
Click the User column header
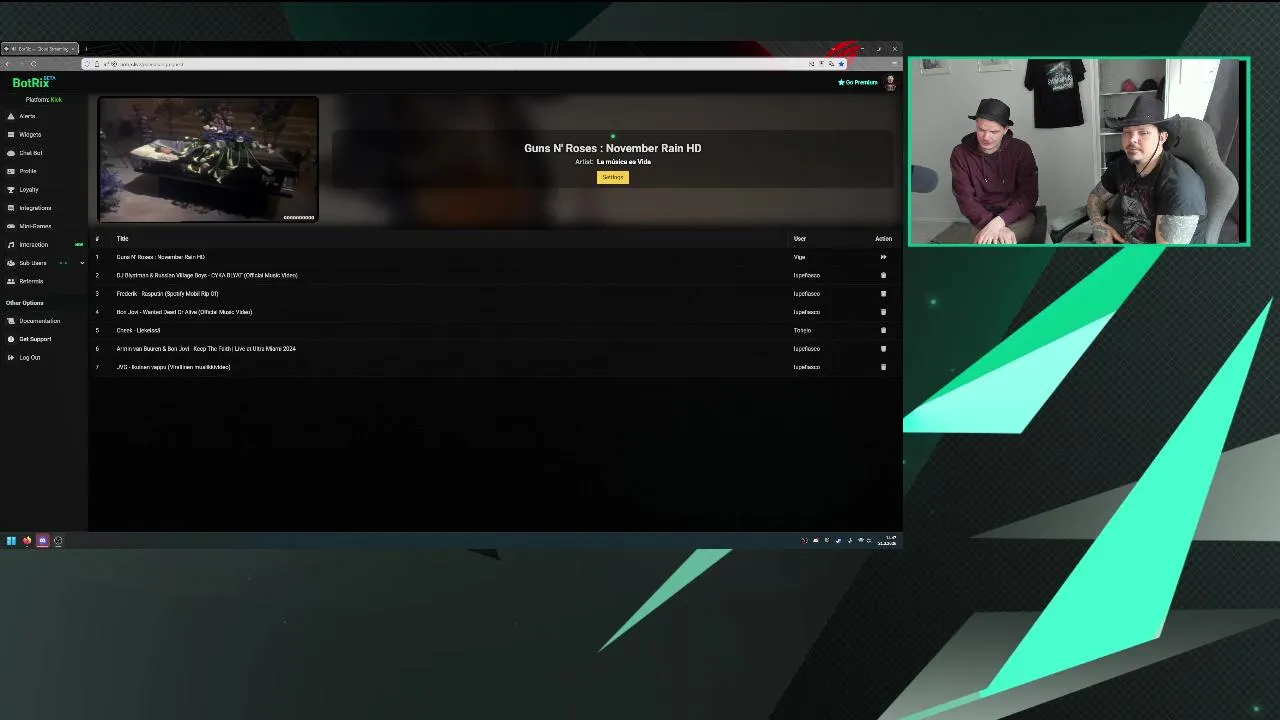click(x=800, y=239)
